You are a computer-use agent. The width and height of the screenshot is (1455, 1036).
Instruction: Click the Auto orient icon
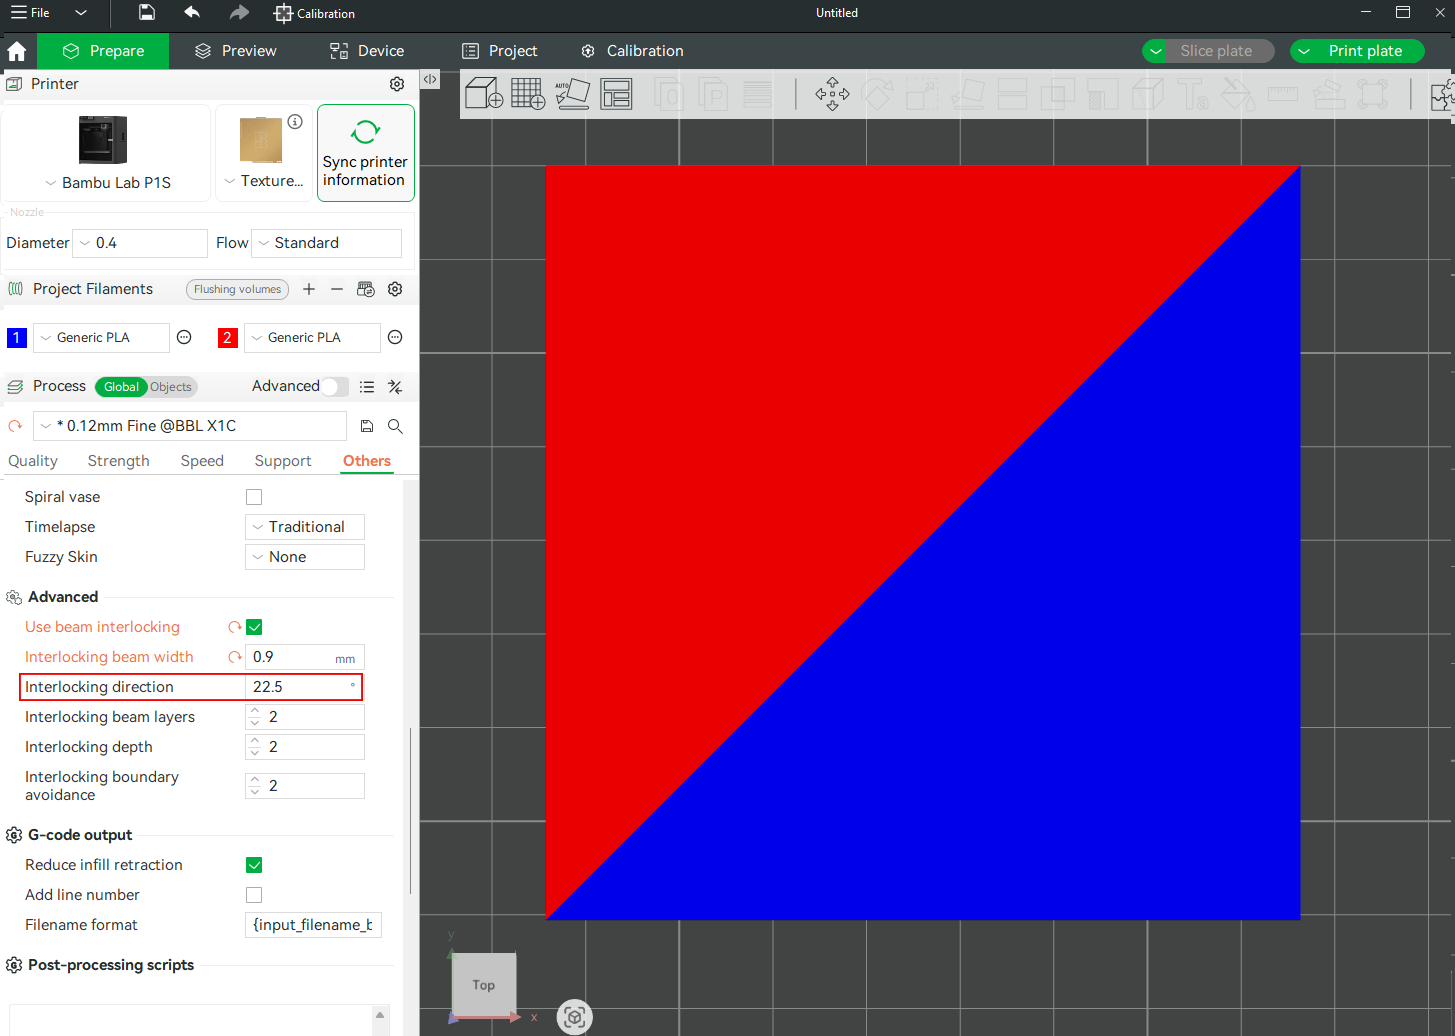(572, 94)
